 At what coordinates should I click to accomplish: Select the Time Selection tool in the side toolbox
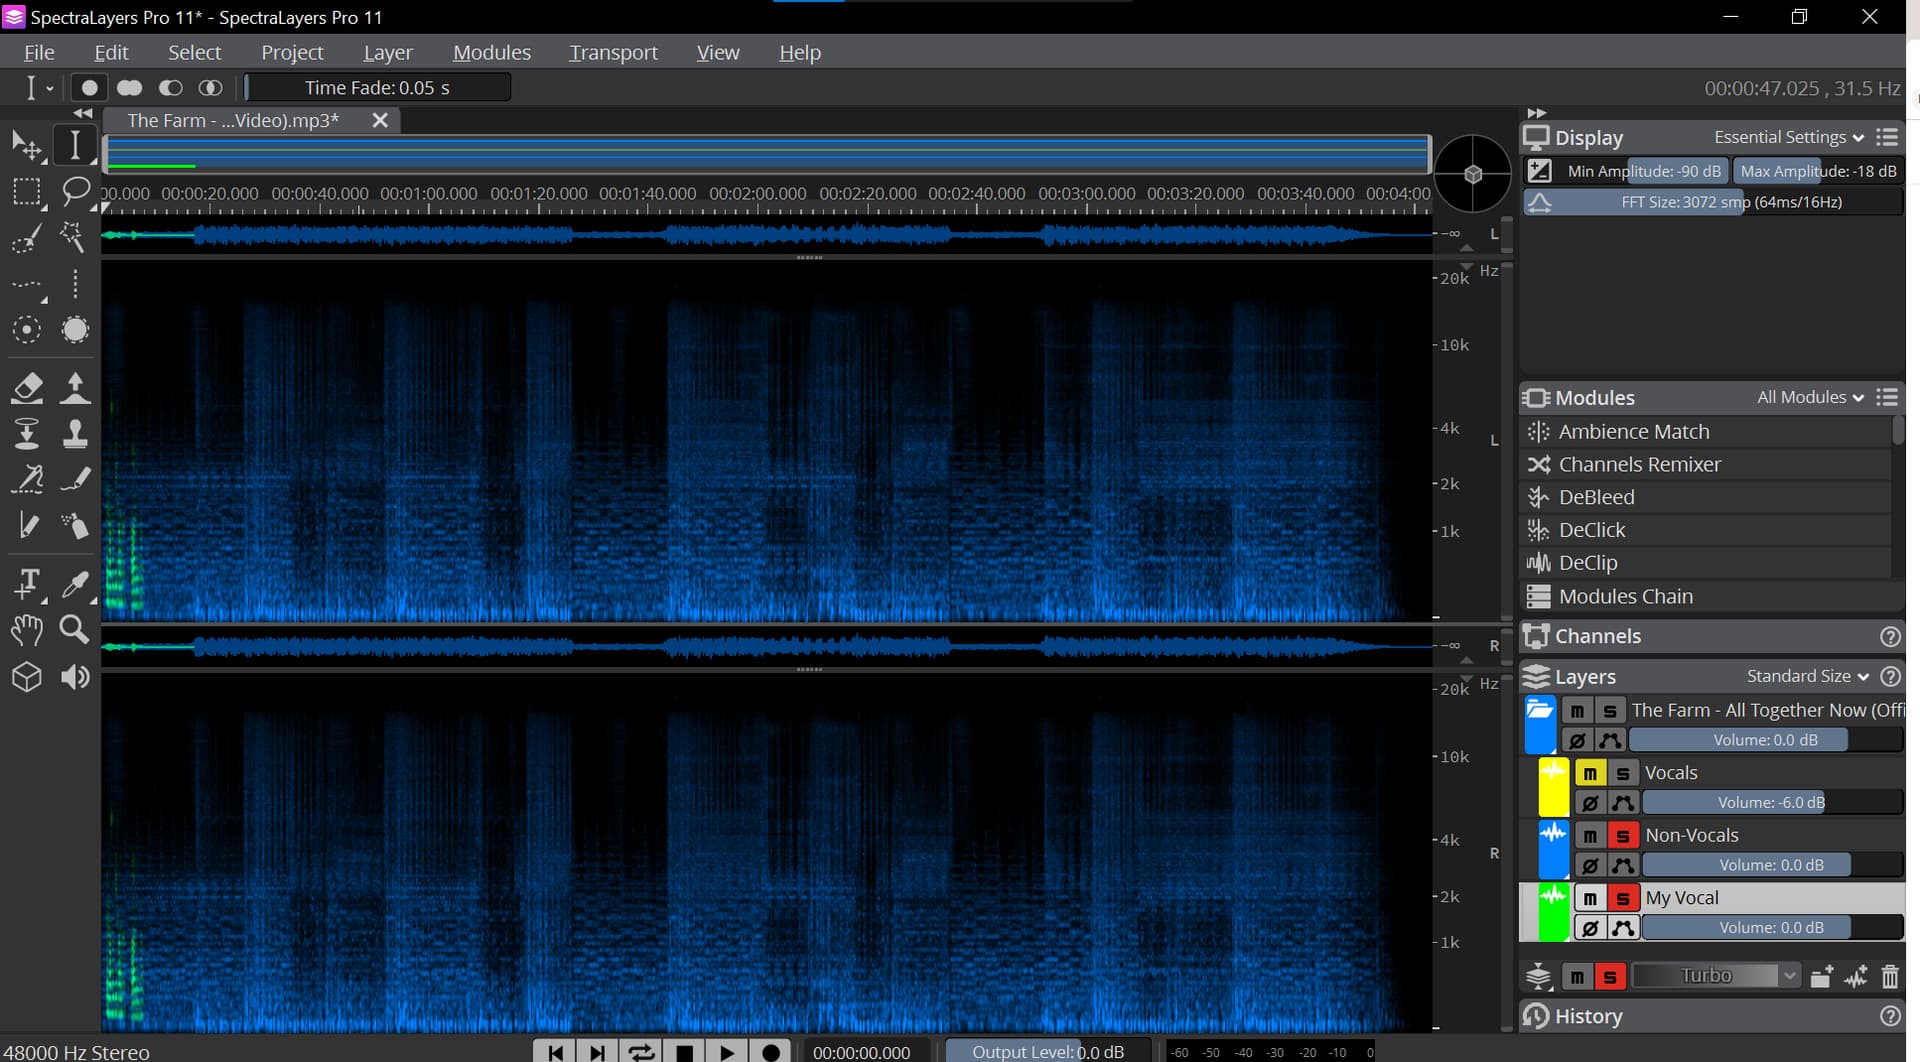tap(75, 146)
